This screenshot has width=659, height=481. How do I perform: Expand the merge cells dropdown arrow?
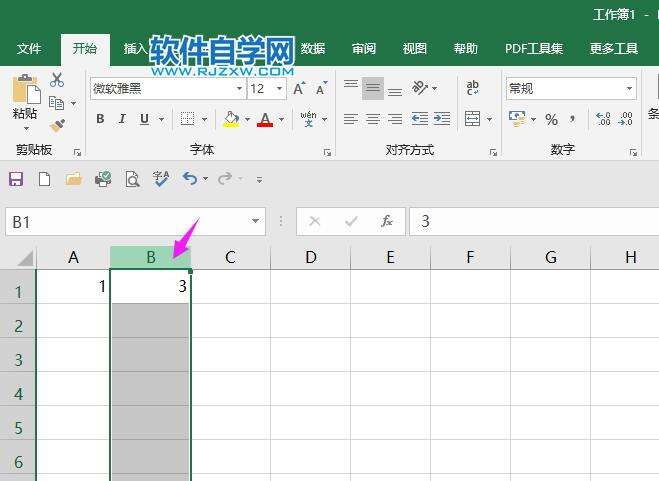(489, 119)
